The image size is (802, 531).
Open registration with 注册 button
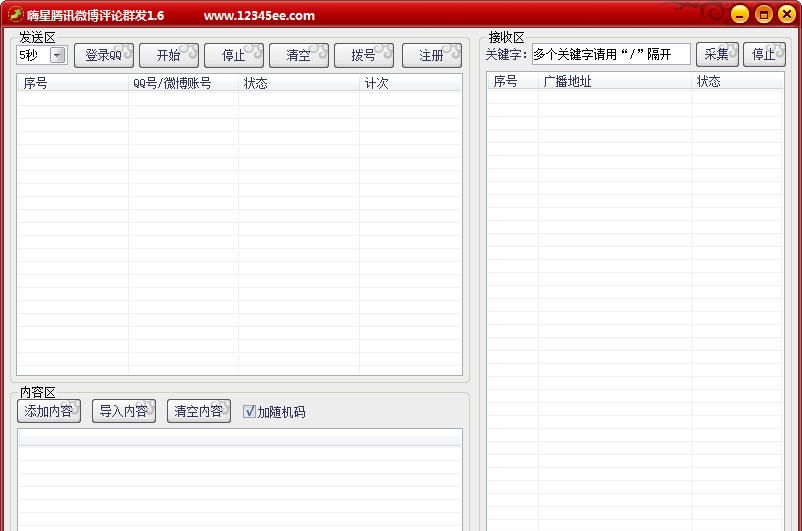tap(432, 55)
